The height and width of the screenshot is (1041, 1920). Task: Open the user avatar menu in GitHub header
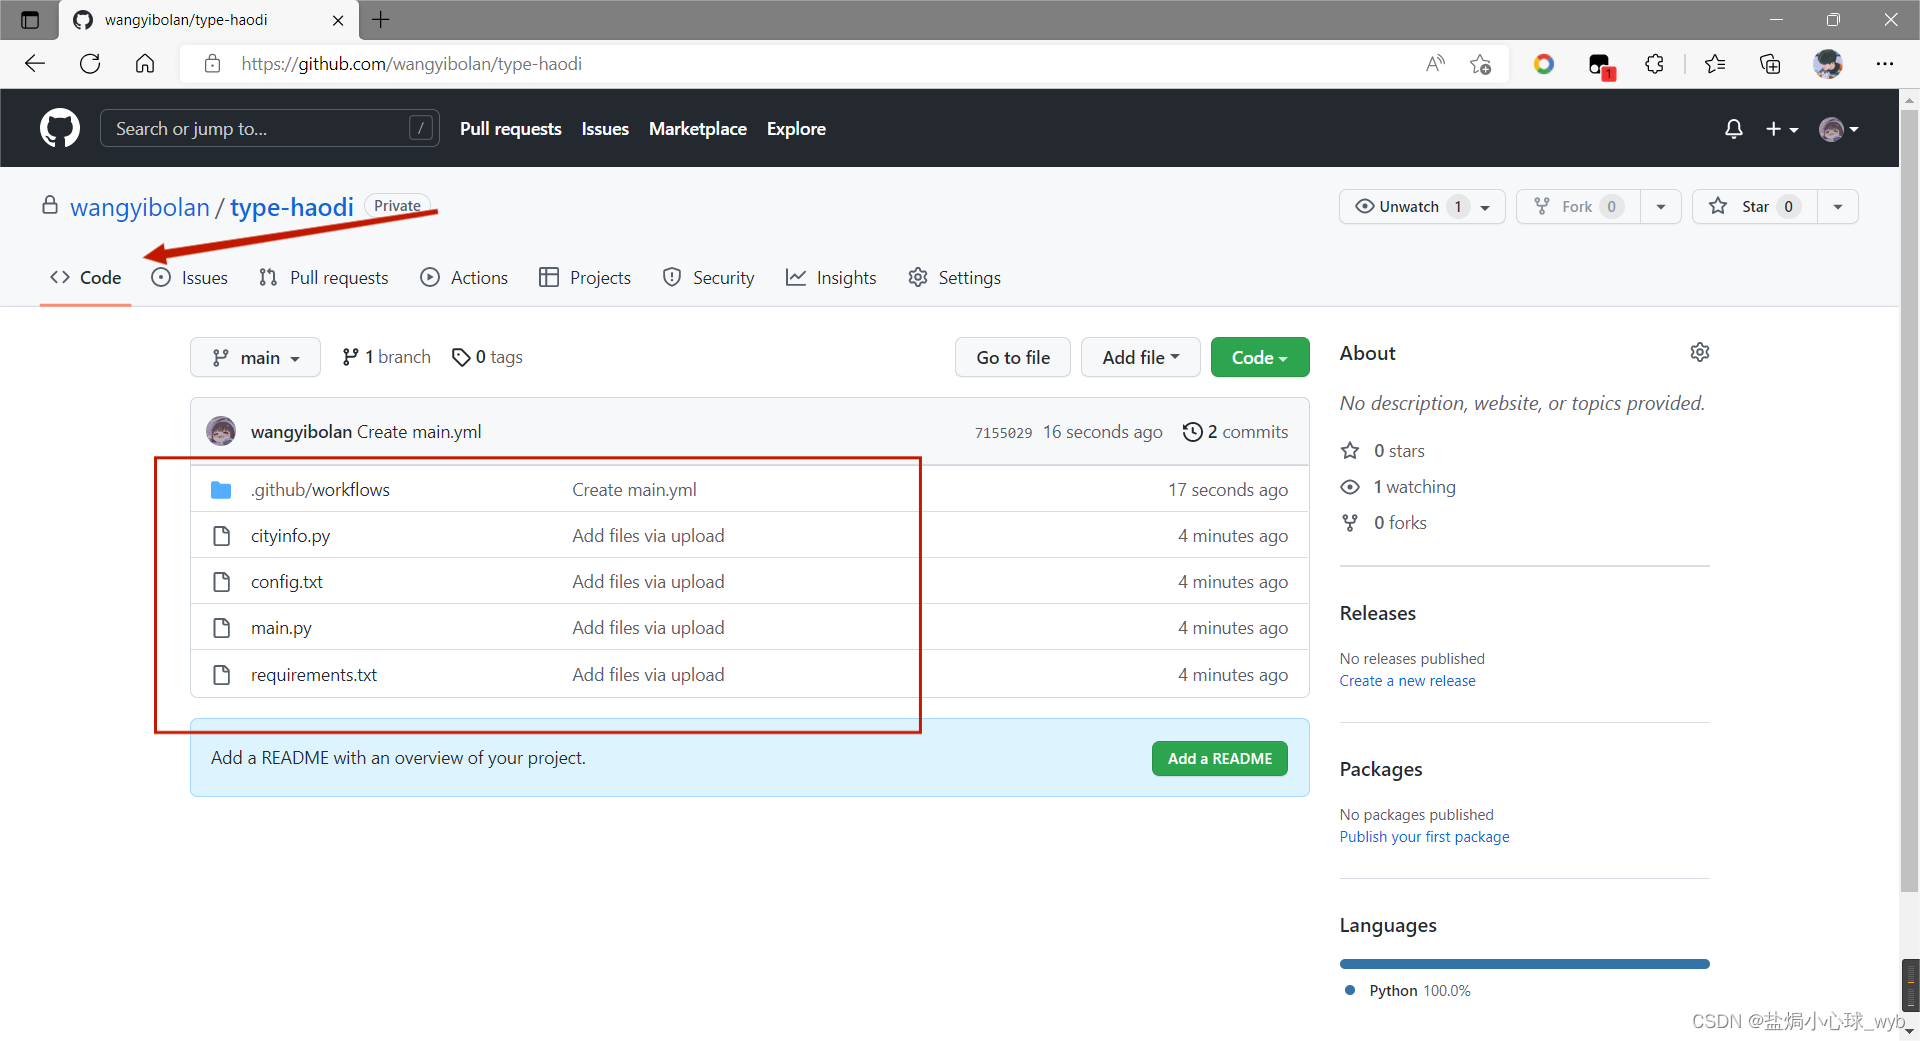(x=1839, y=129)
